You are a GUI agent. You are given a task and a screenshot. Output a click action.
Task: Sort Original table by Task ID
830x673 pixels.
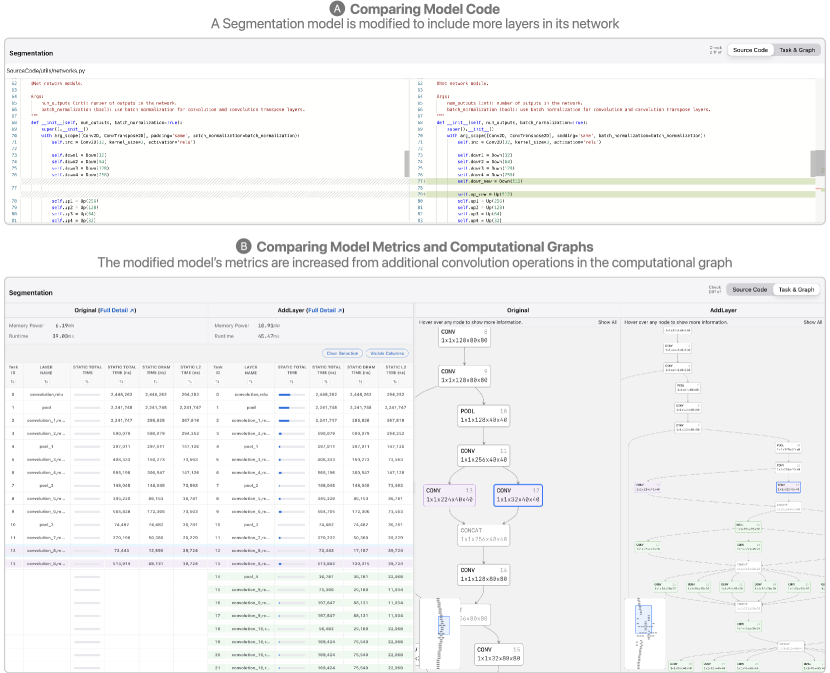(x=13, y=381)
